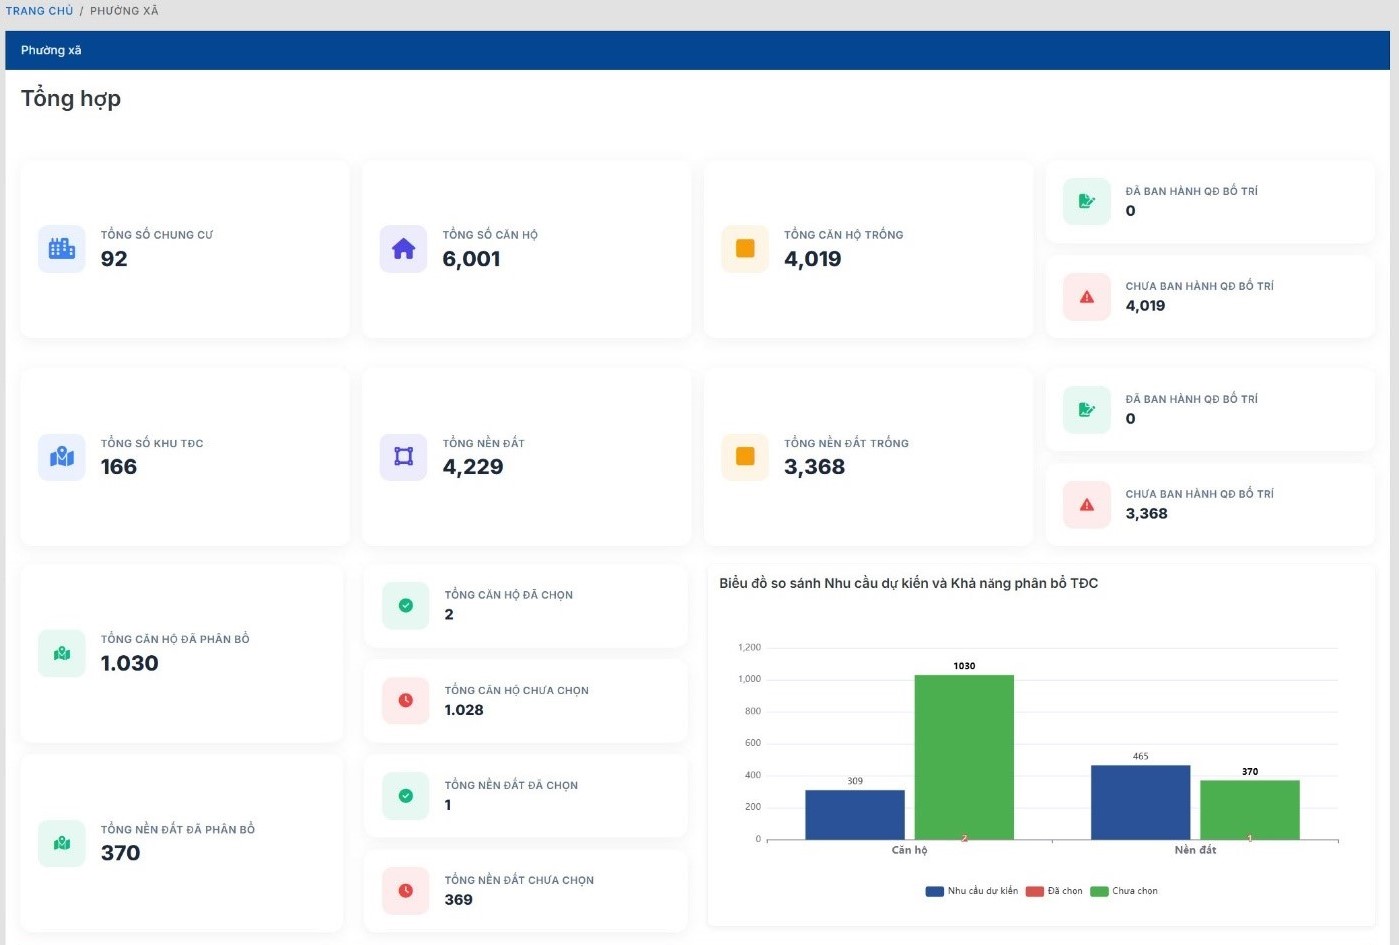Click the value 1.030 under Tổng căn hộ đã phân bổ
Viewport: 1399px width, 945px height.
point(130,663)
